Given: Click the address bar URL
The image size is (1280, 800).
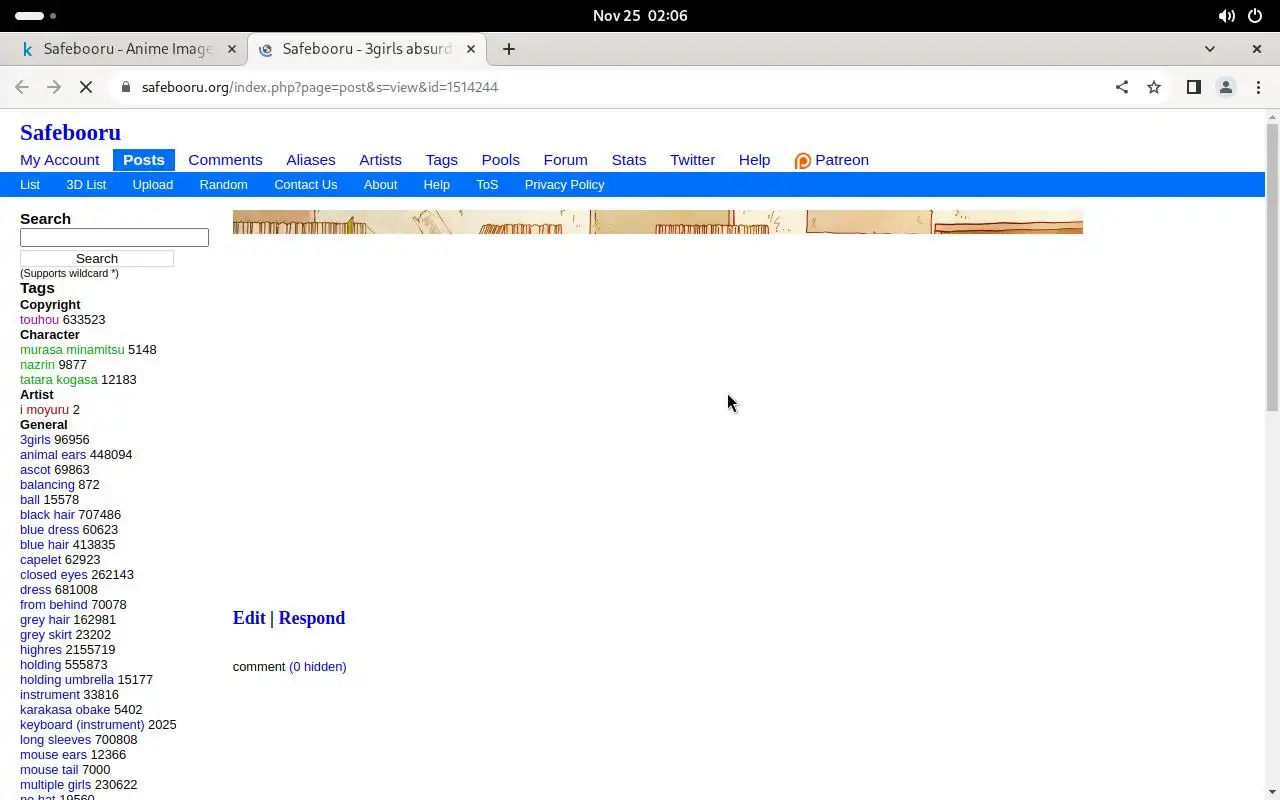Looking at the screenshot, I should click(x=320, y=87).
